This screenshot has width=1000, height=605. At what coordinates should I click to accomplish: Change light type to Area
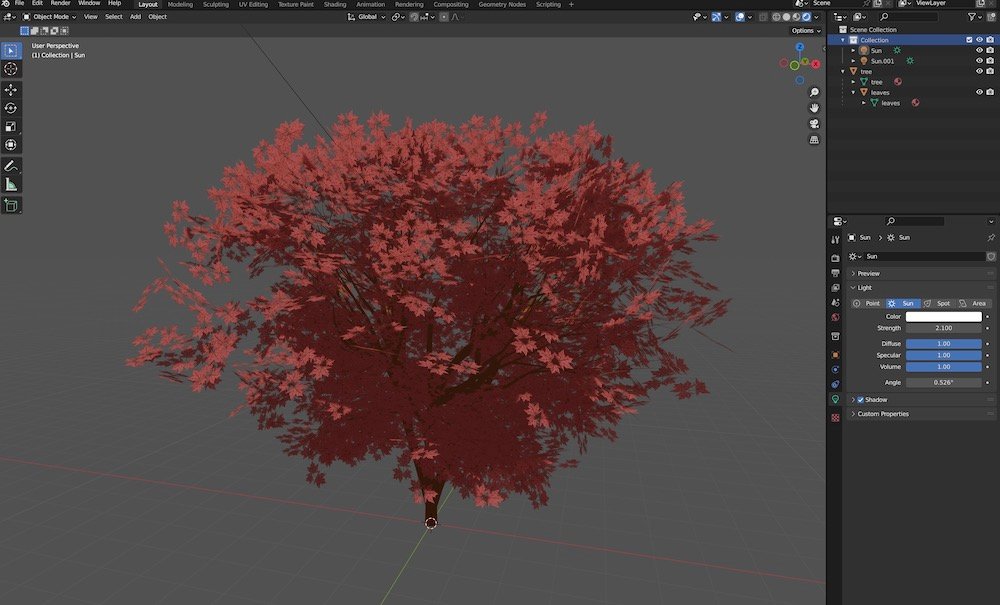click(973, 303)
